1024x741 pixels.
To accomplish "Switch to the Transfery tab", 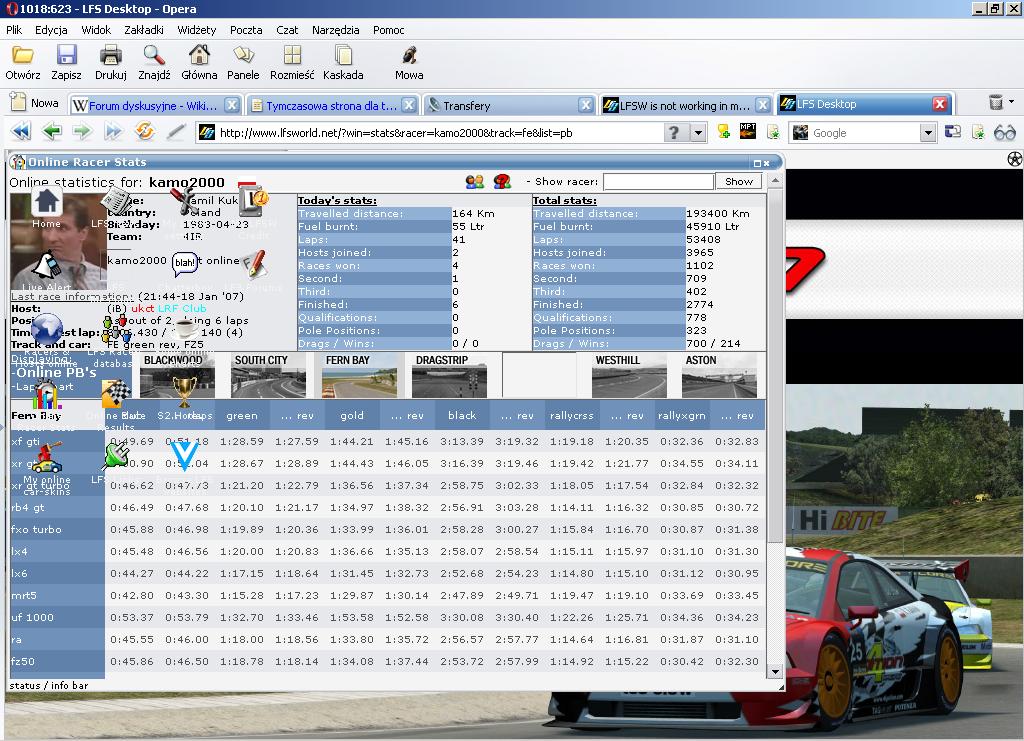I will [x=508, y=105].
